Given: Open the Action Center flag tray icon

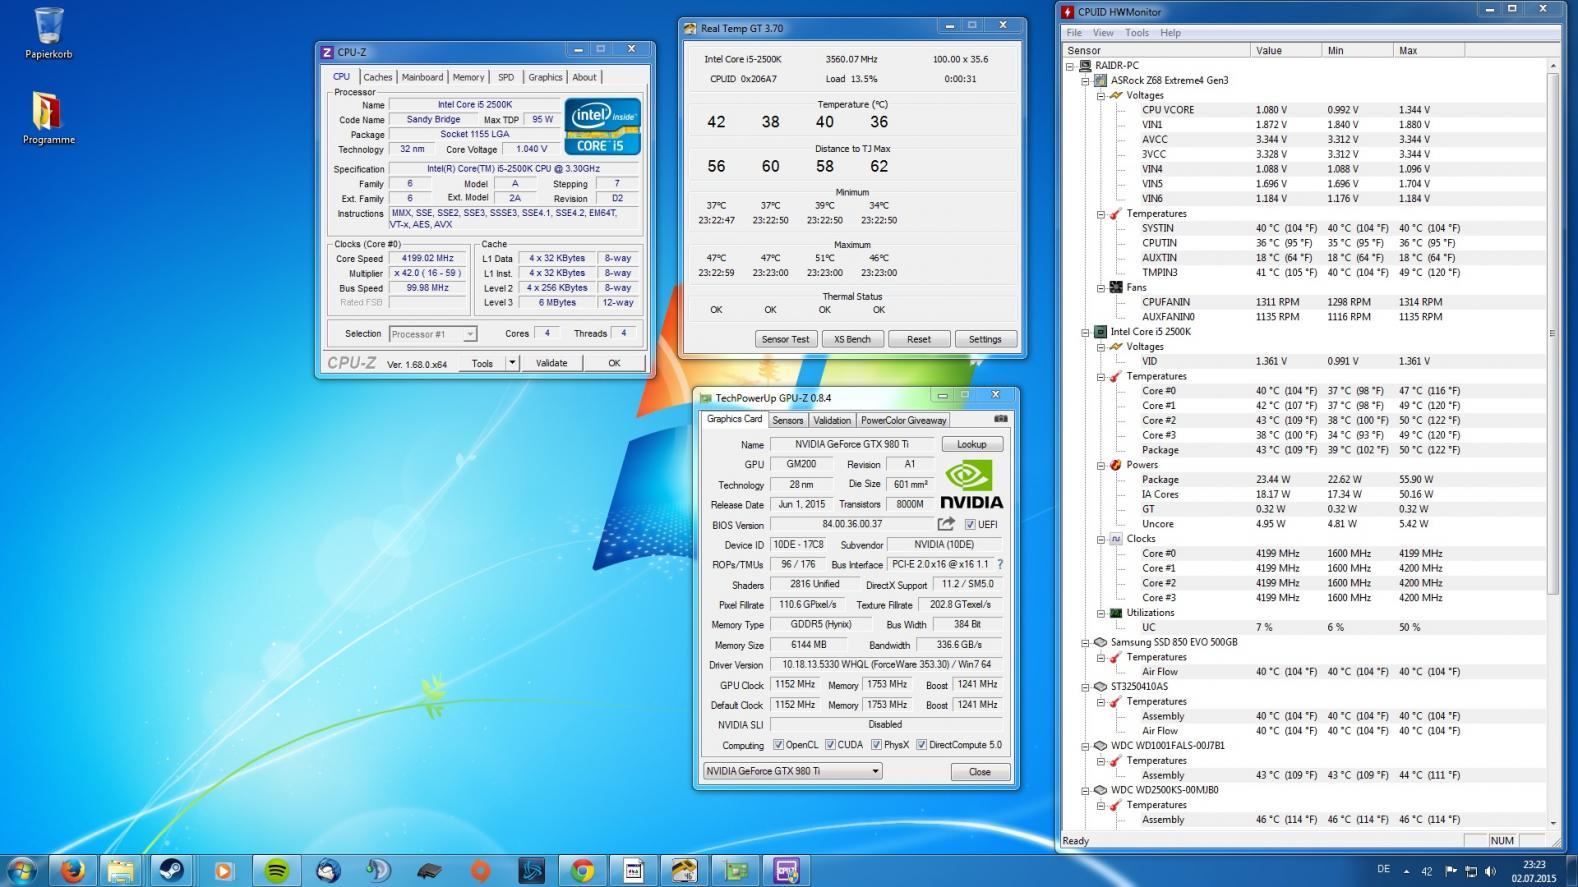Looking at the screenshot, I should click(1450, 871).
